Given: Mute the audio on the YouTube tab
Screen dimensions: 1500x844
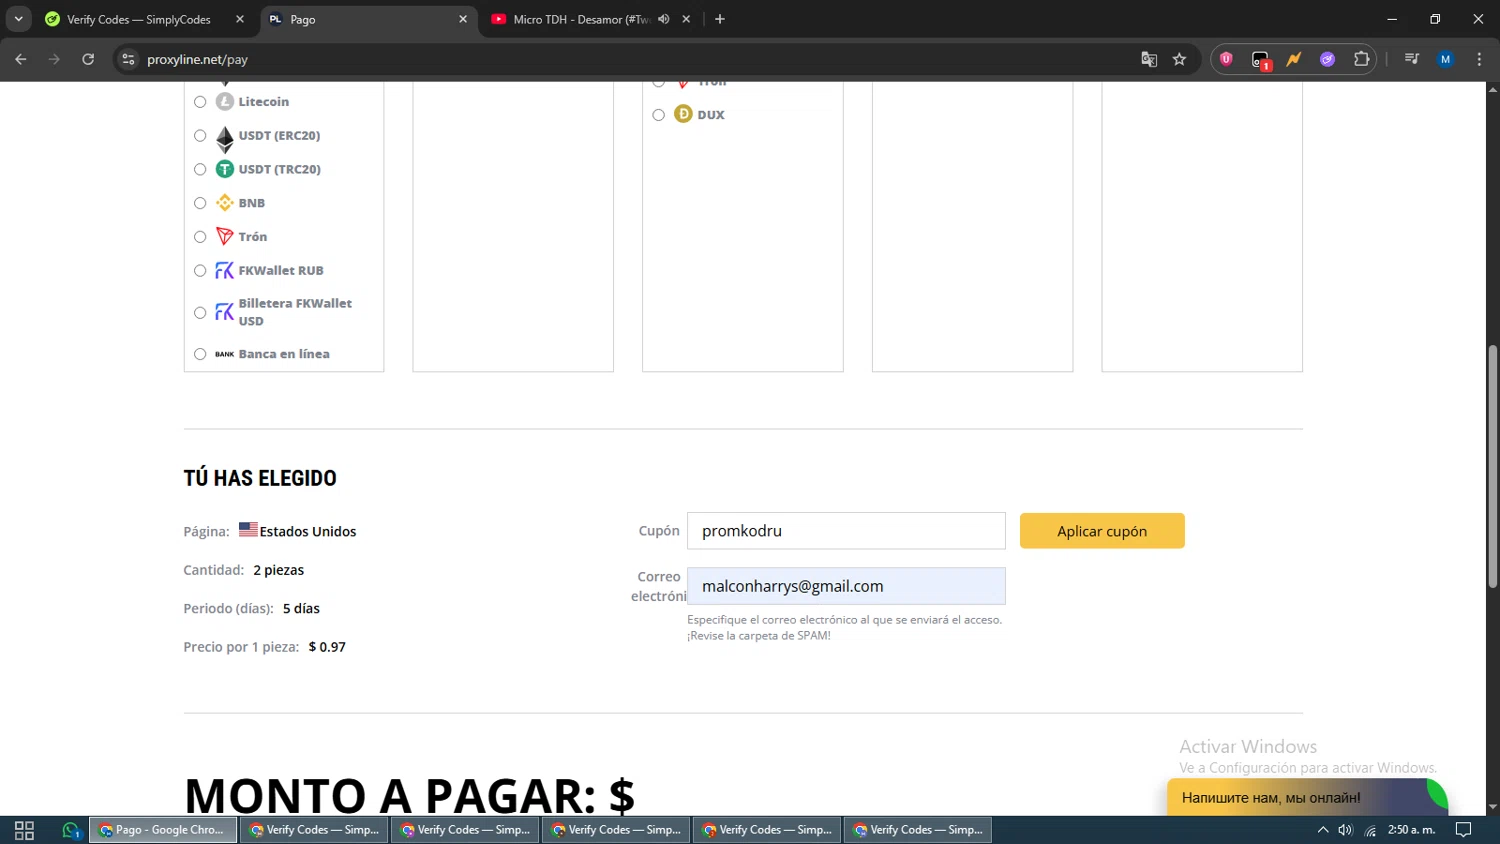Looking at the screenshot, I should click(664, 19).
